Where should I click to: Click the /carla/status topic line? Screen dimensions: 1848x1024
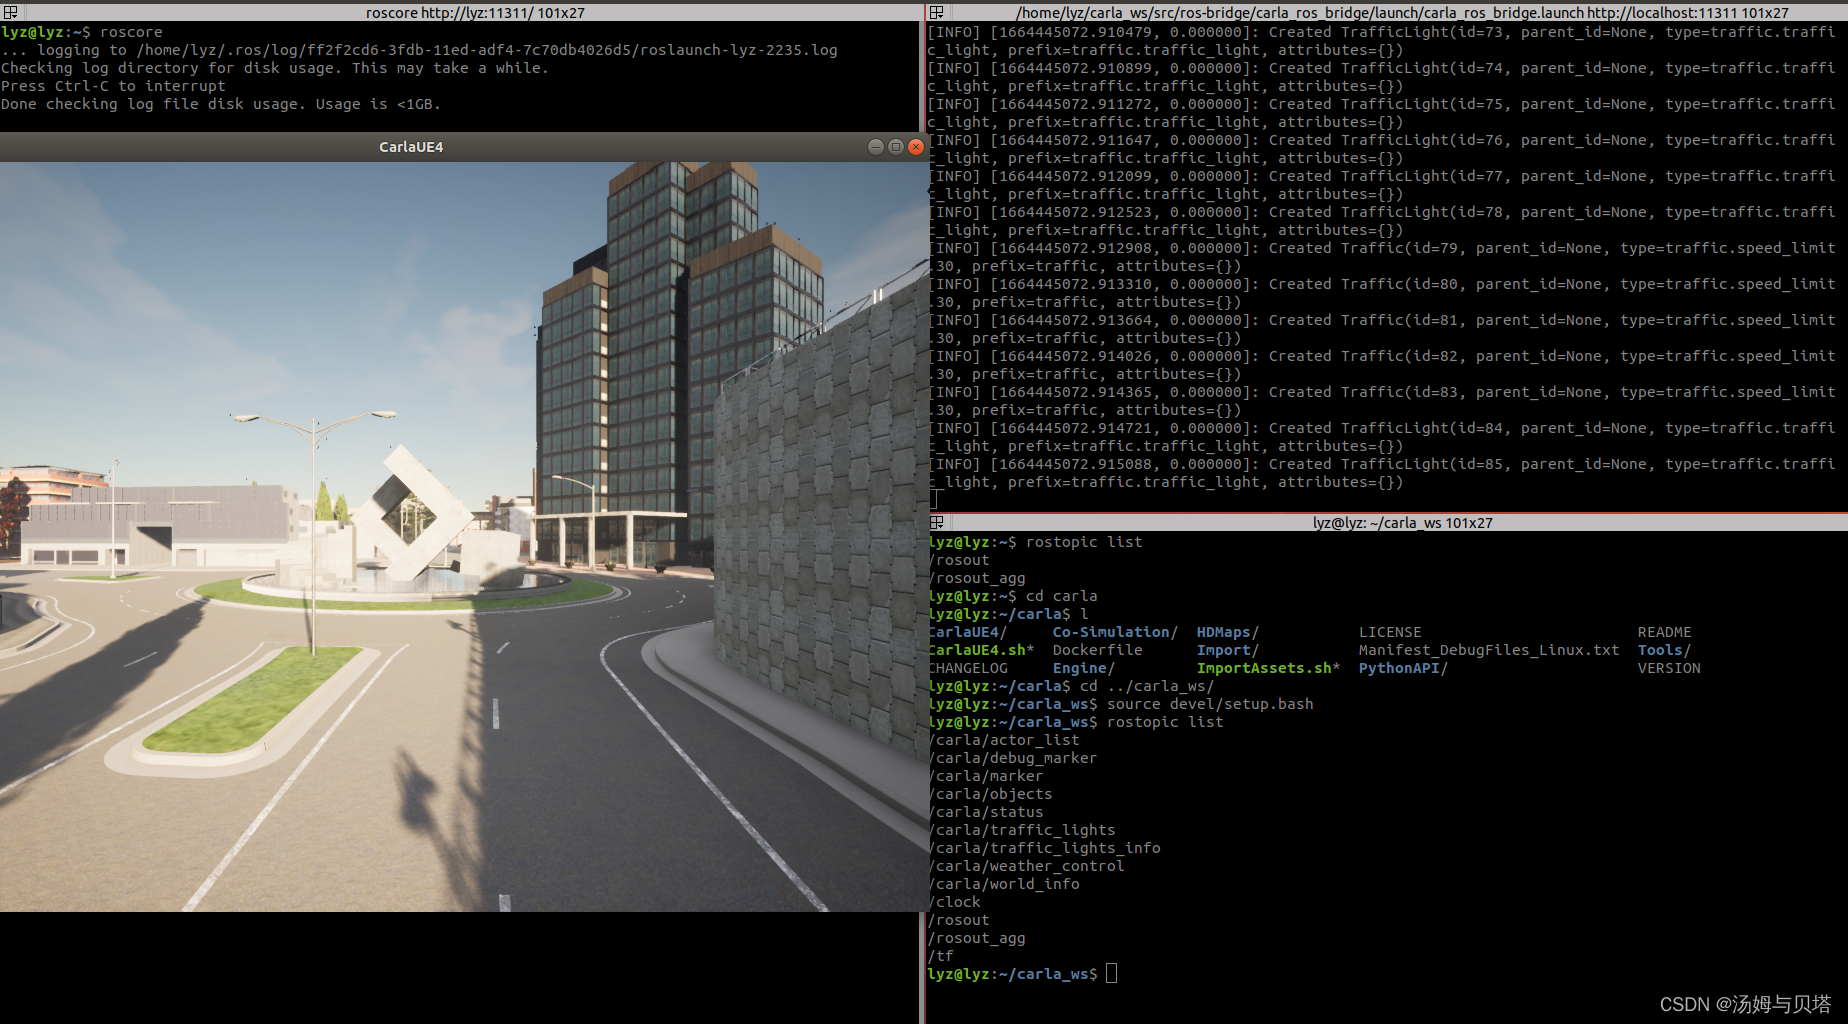coord(986,812)
